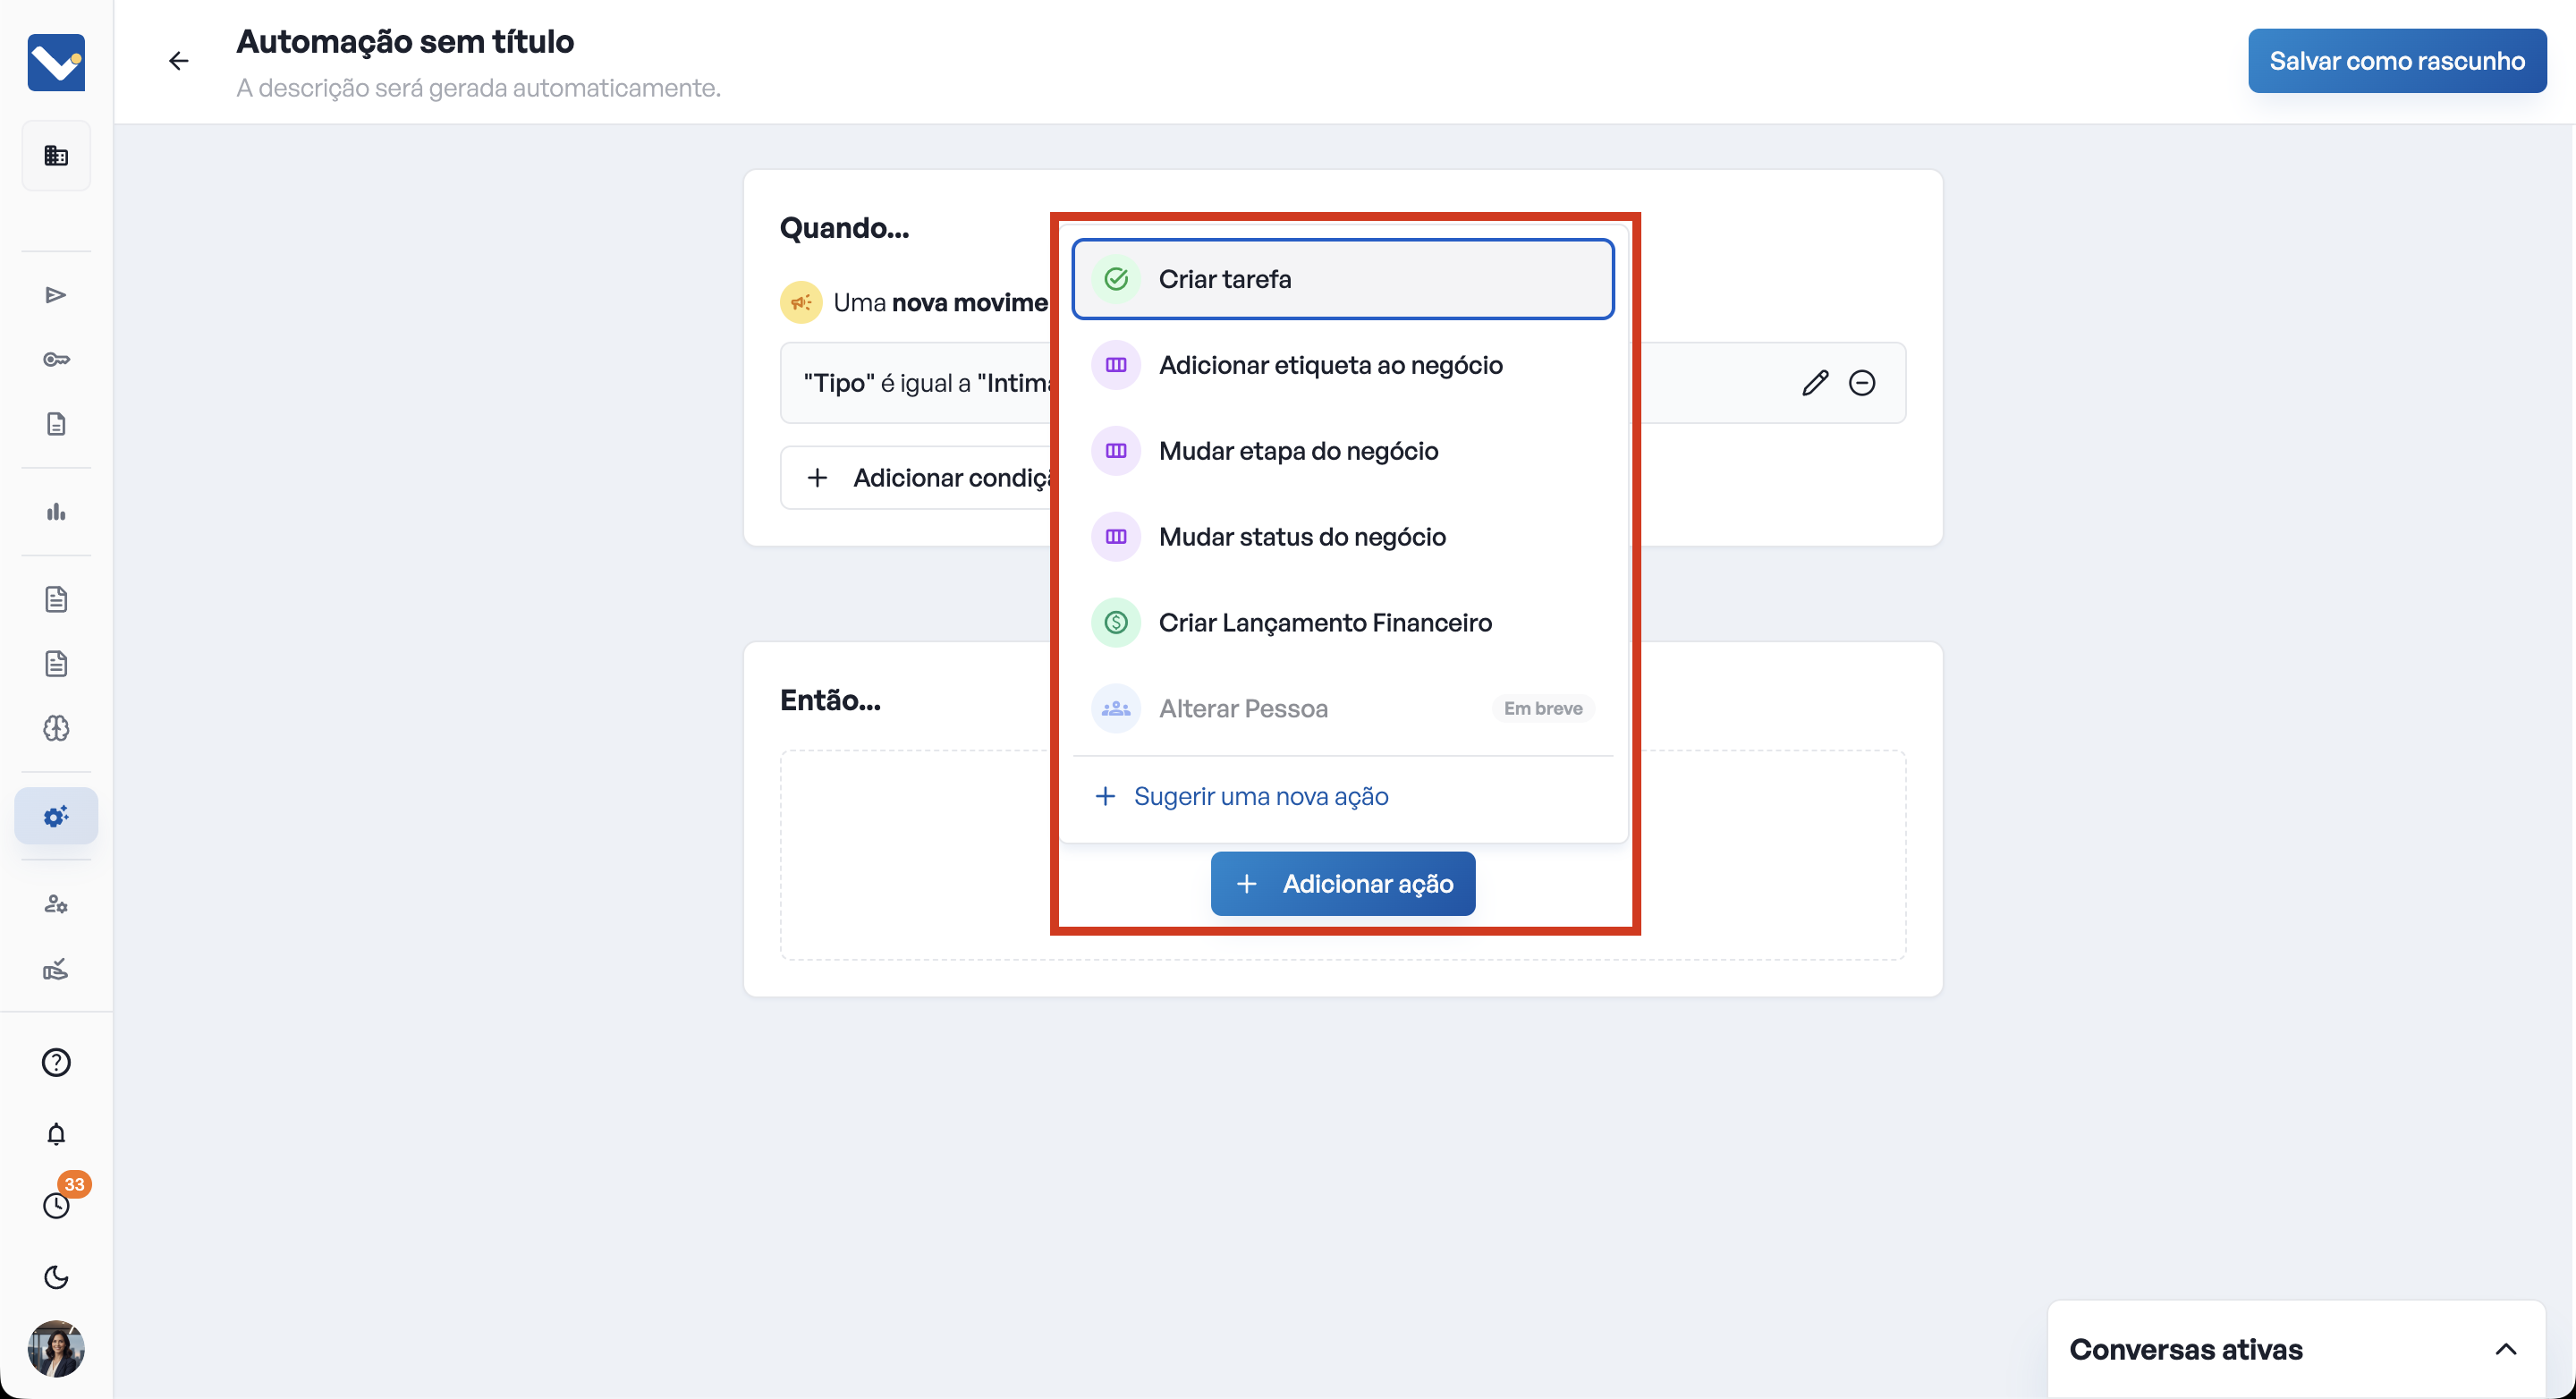Edit the Tipo condition with pencil icon
The width and height of the screenshot is (2576, 1399).
pyautogui.click(x=1815, y=383)
